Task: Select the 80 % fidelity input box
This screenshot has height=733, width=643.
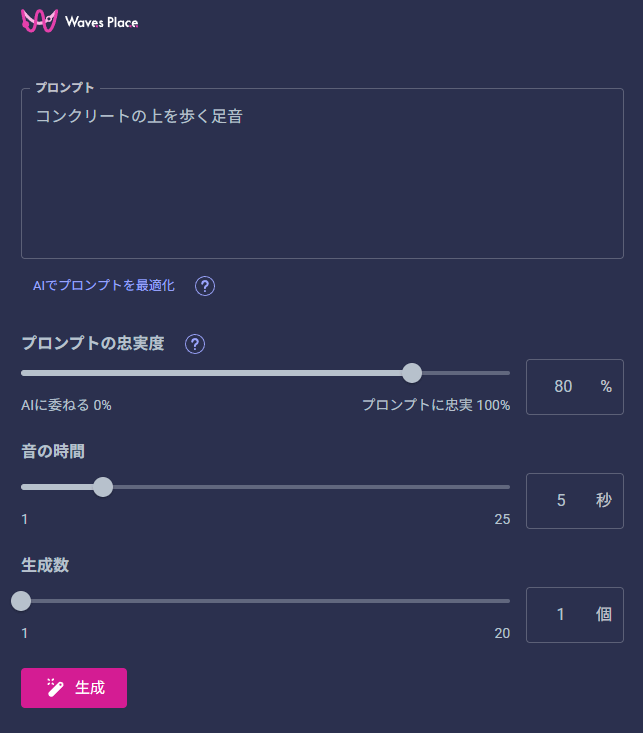Action: [565, 386]
